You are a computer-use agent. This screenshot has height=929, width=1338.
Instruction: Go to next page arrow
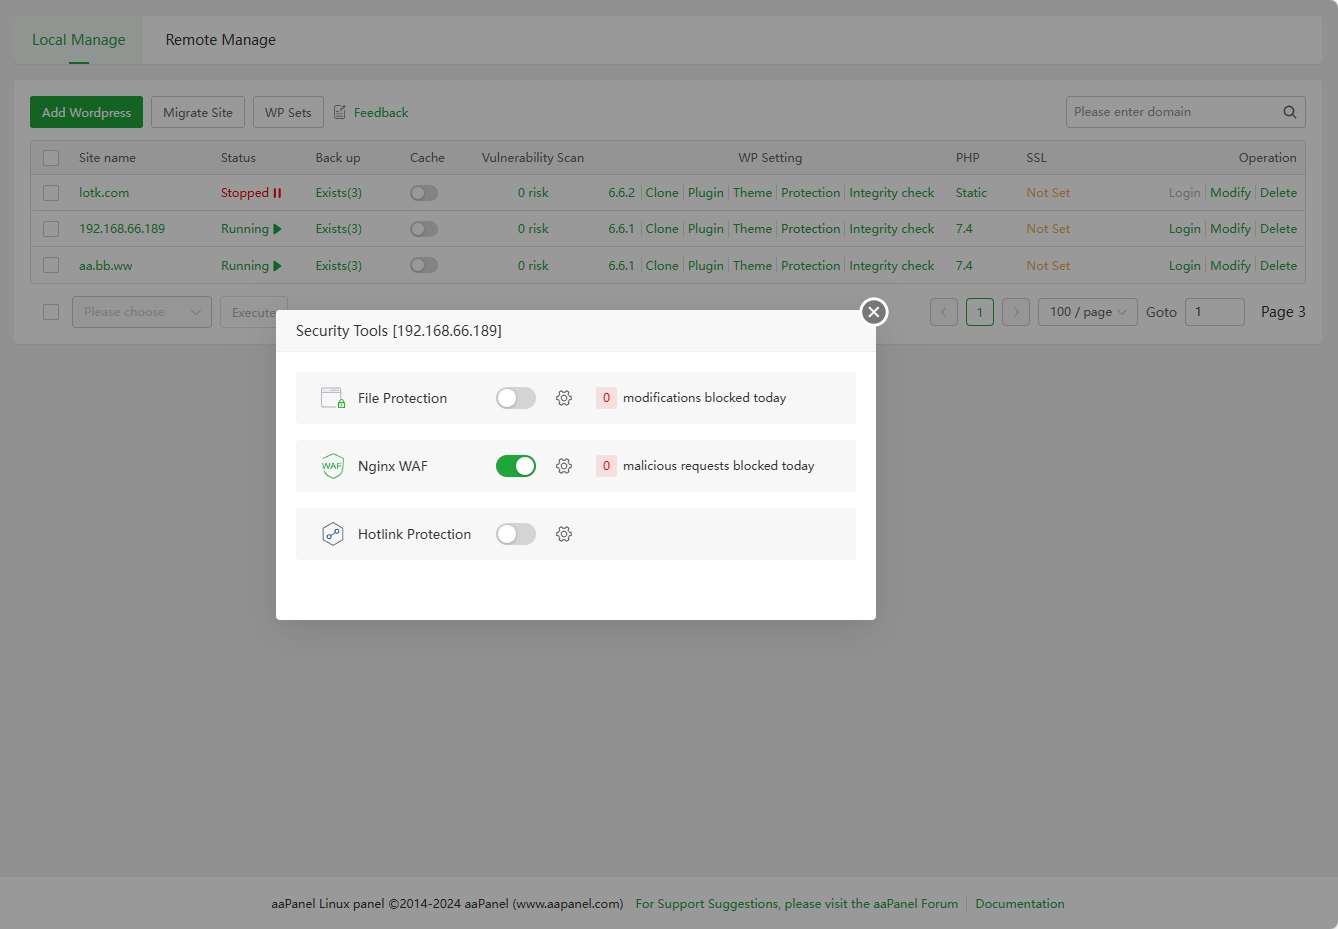coord(1016,312)
